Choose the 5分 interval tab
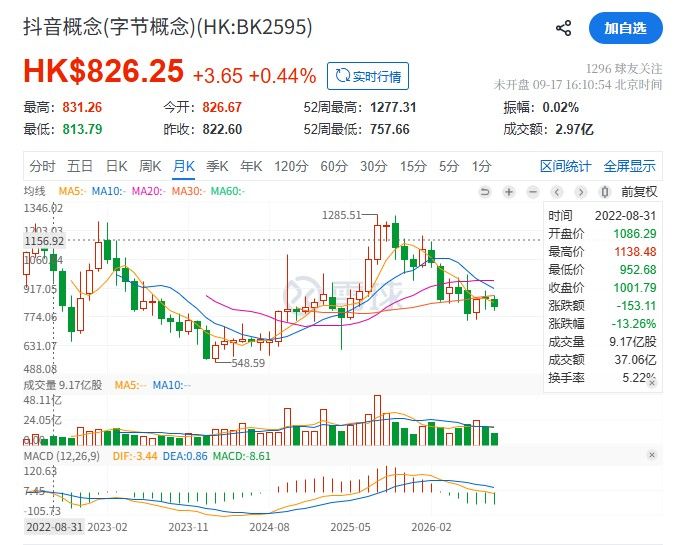 point(449,166)
